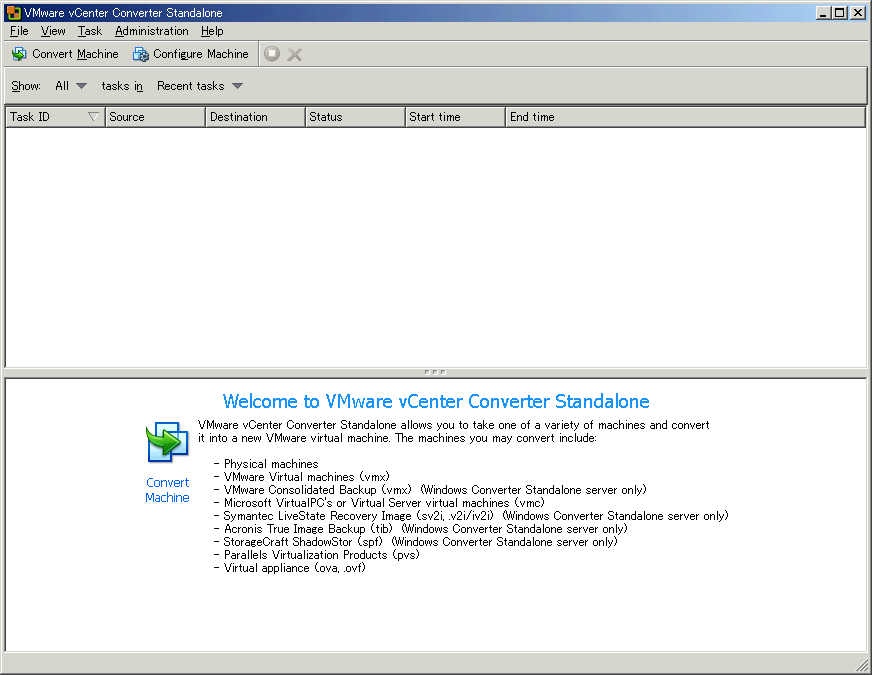Viewport: 872px width, 675px height.
Task: Click the Configure Machine toolbar label
Action: pos(201,54)
